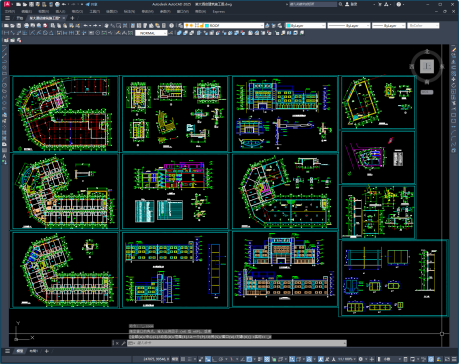The width and height of the screenshot is (459, 364).
Task: Click the command line customize wrench
Action: (123, 343)
